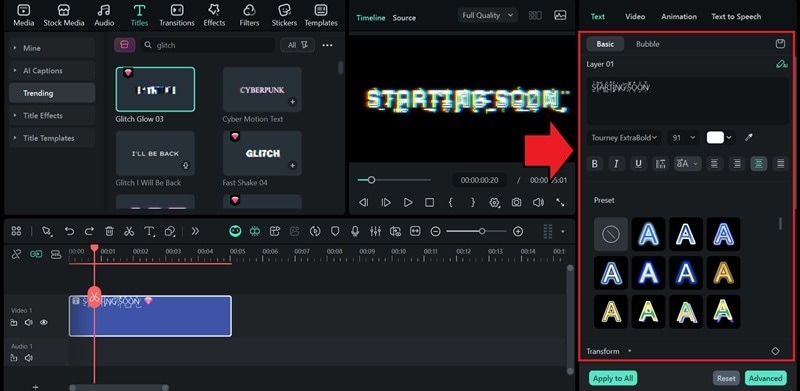800x391 pixels.
Task: Click the Reset button
Action: pos(726,378)
